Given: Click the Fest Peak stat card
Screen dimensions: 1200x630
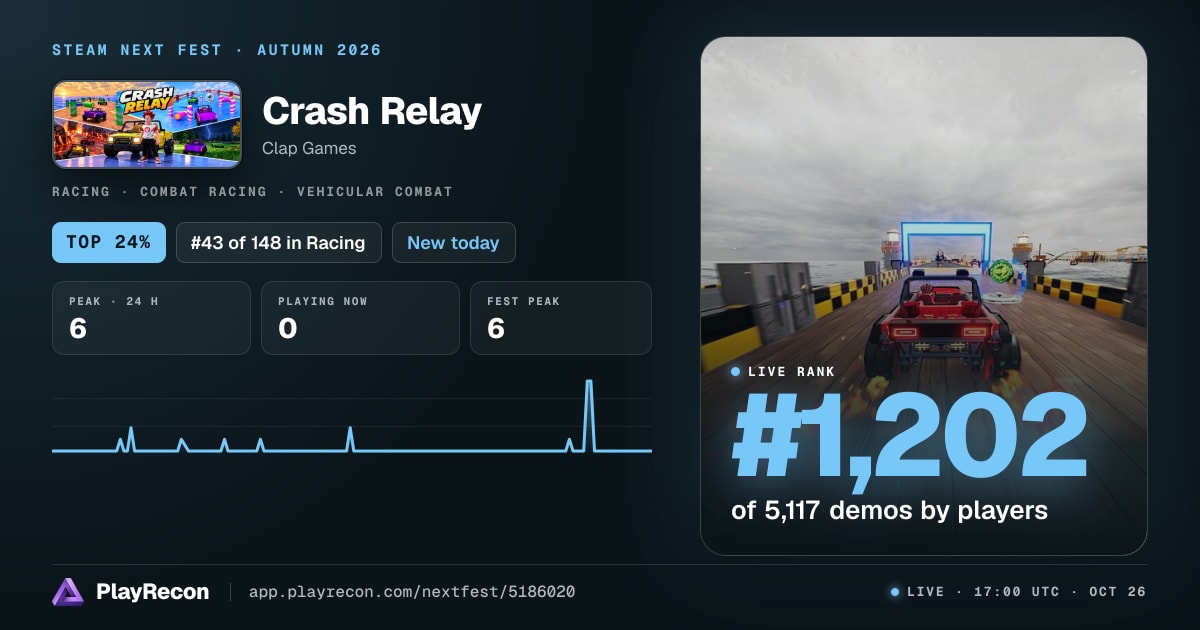Looking at the screenshot, I should coord(561,318).
